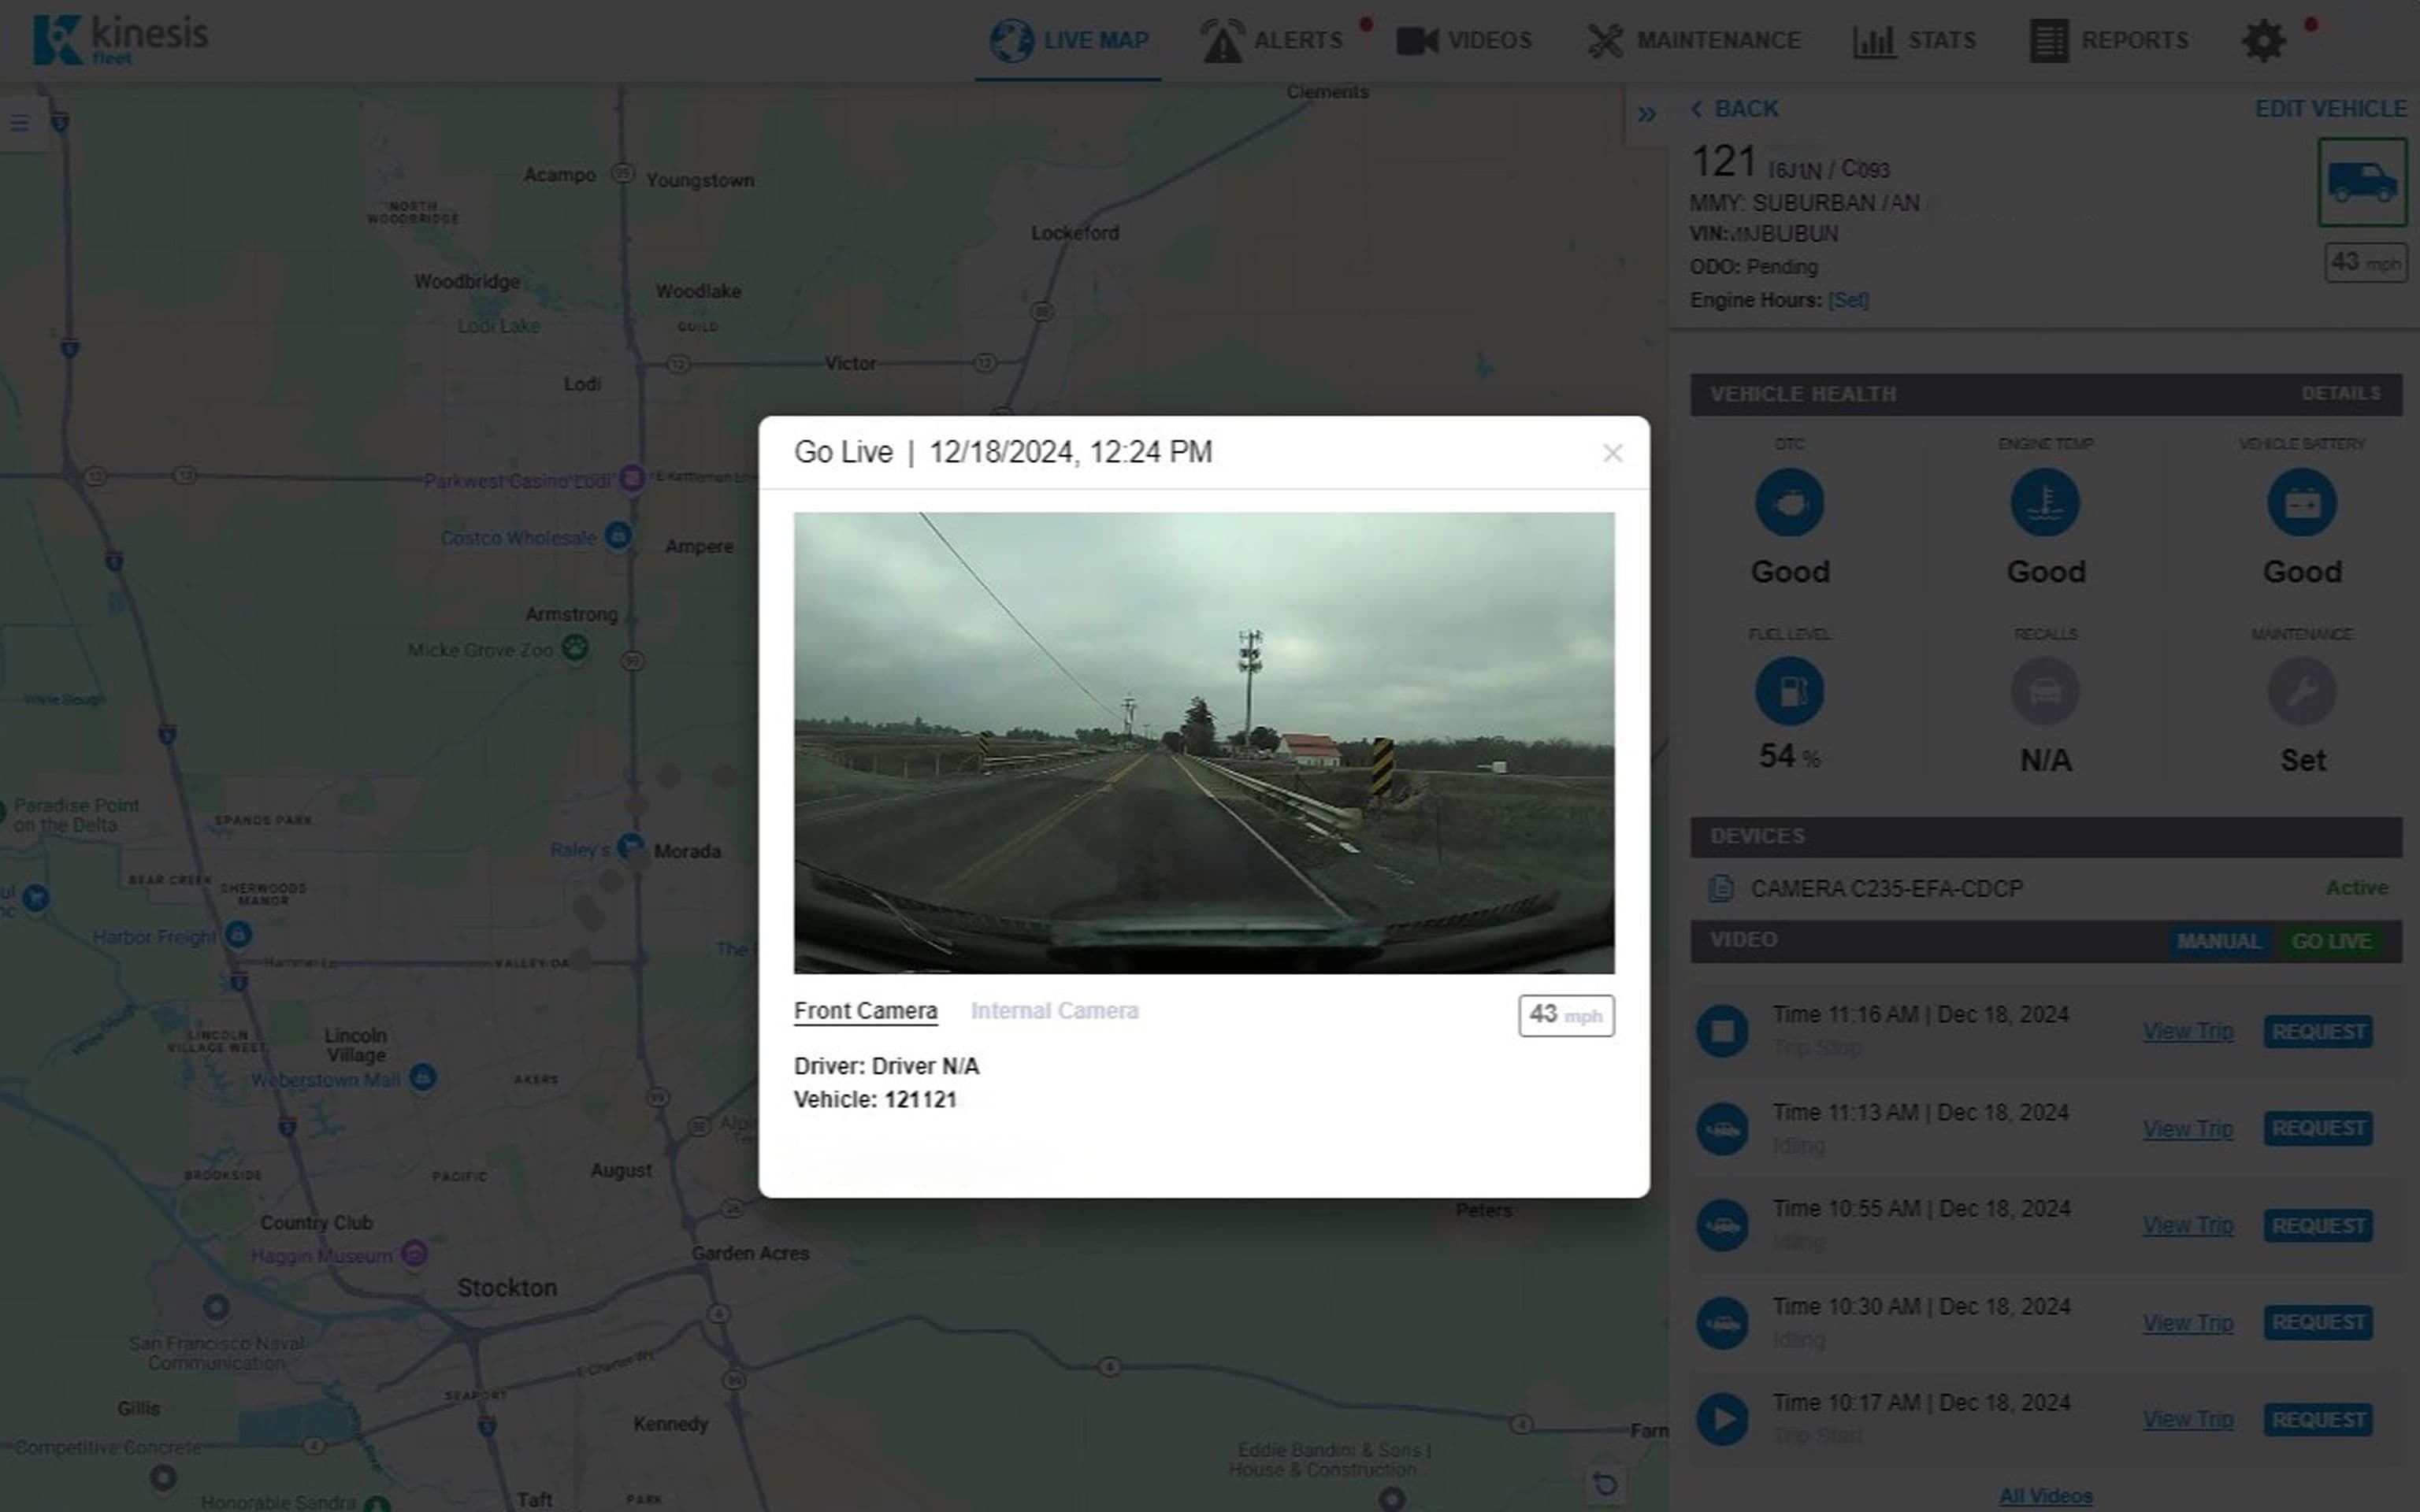Close the Go Live video dialog
2420x1512 pixels.
tap(1612, 453)
